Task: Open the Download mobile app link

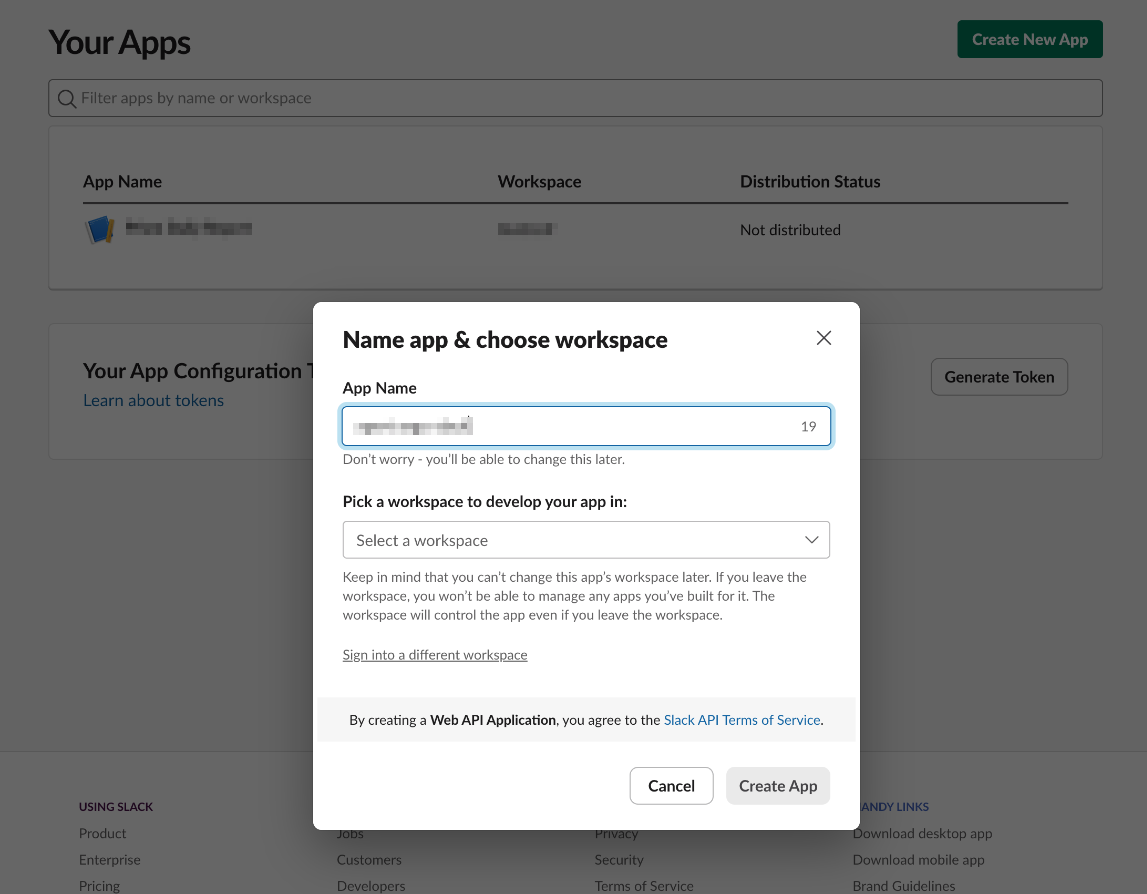Action: [x=918, y=860]
